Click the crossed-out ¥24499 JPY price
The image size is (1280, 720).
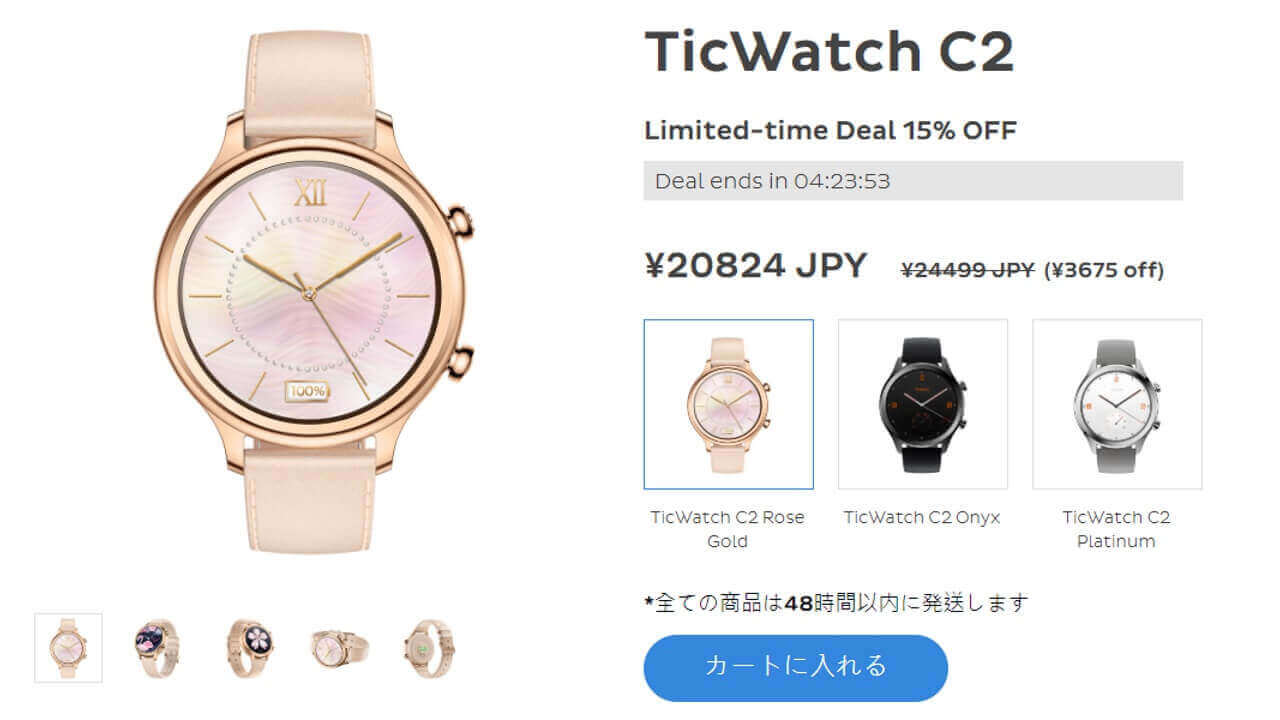pyautogui.click(x=967, y=269)
